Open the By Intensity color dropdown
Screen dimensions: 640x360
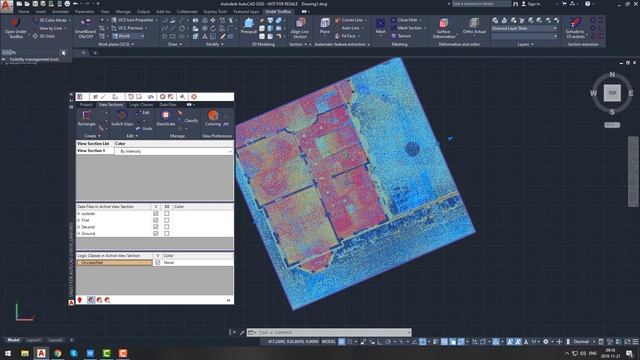tap(174, 151)
